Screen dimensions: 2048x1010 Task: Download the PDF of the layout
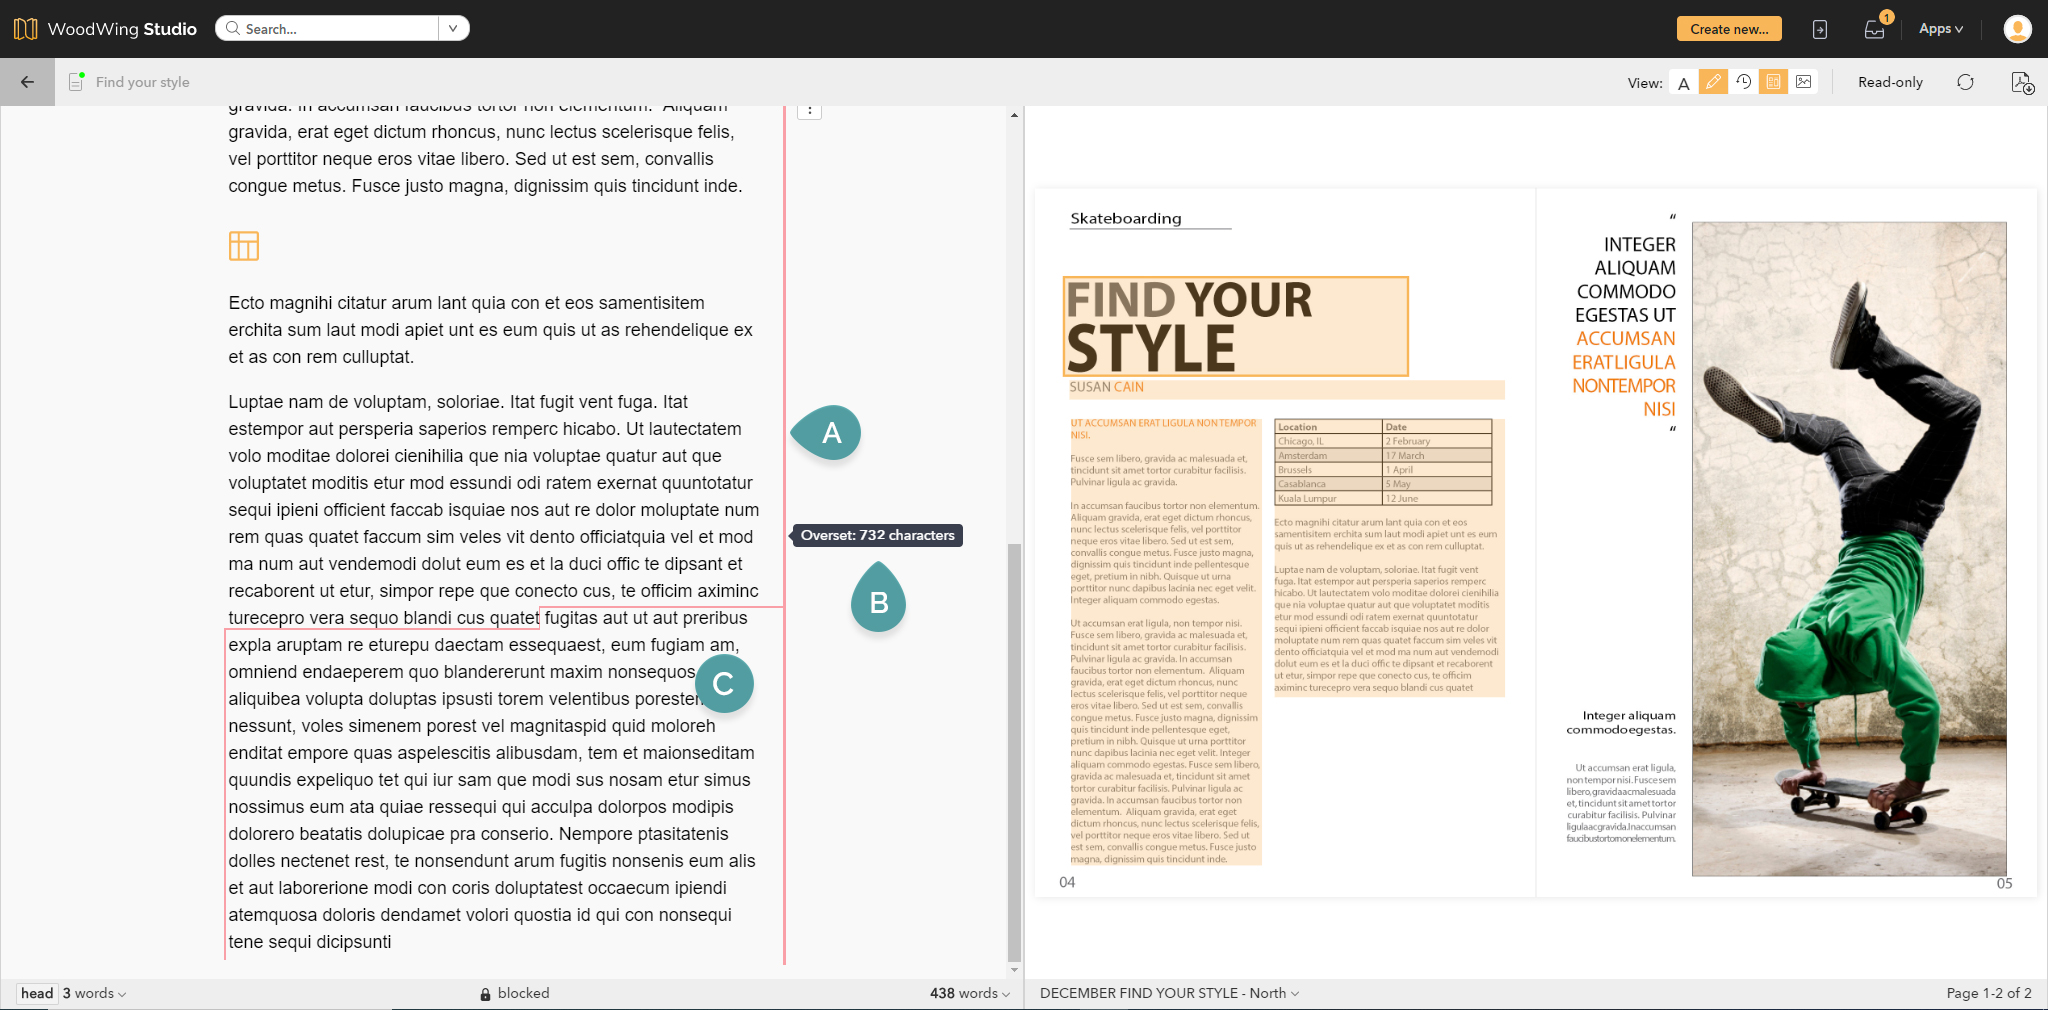click(2021, 82)
